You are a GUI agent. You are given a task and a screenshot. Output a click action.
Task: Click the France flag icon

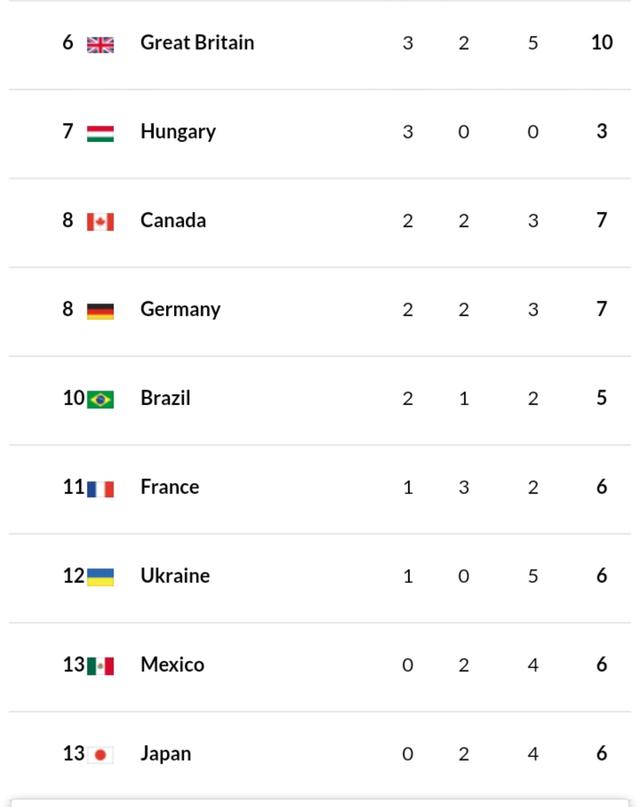point(100,488)
